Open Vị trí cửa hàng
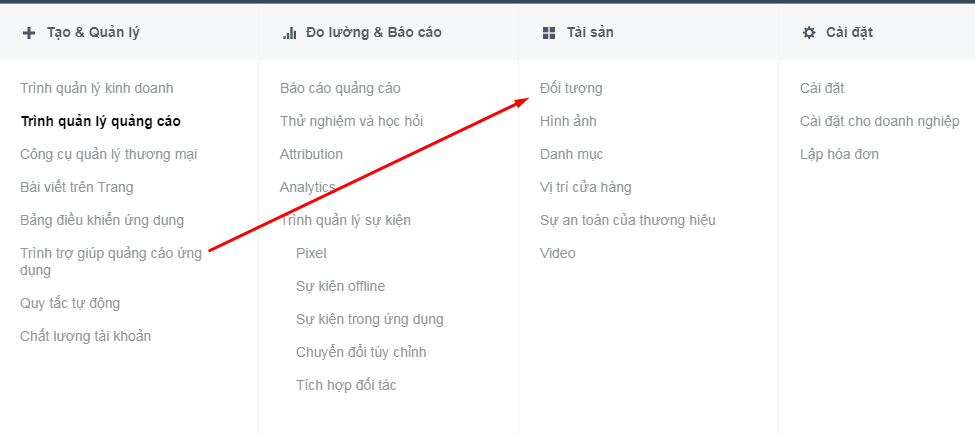This screenshot has width=975, height=436. (586, 187)
